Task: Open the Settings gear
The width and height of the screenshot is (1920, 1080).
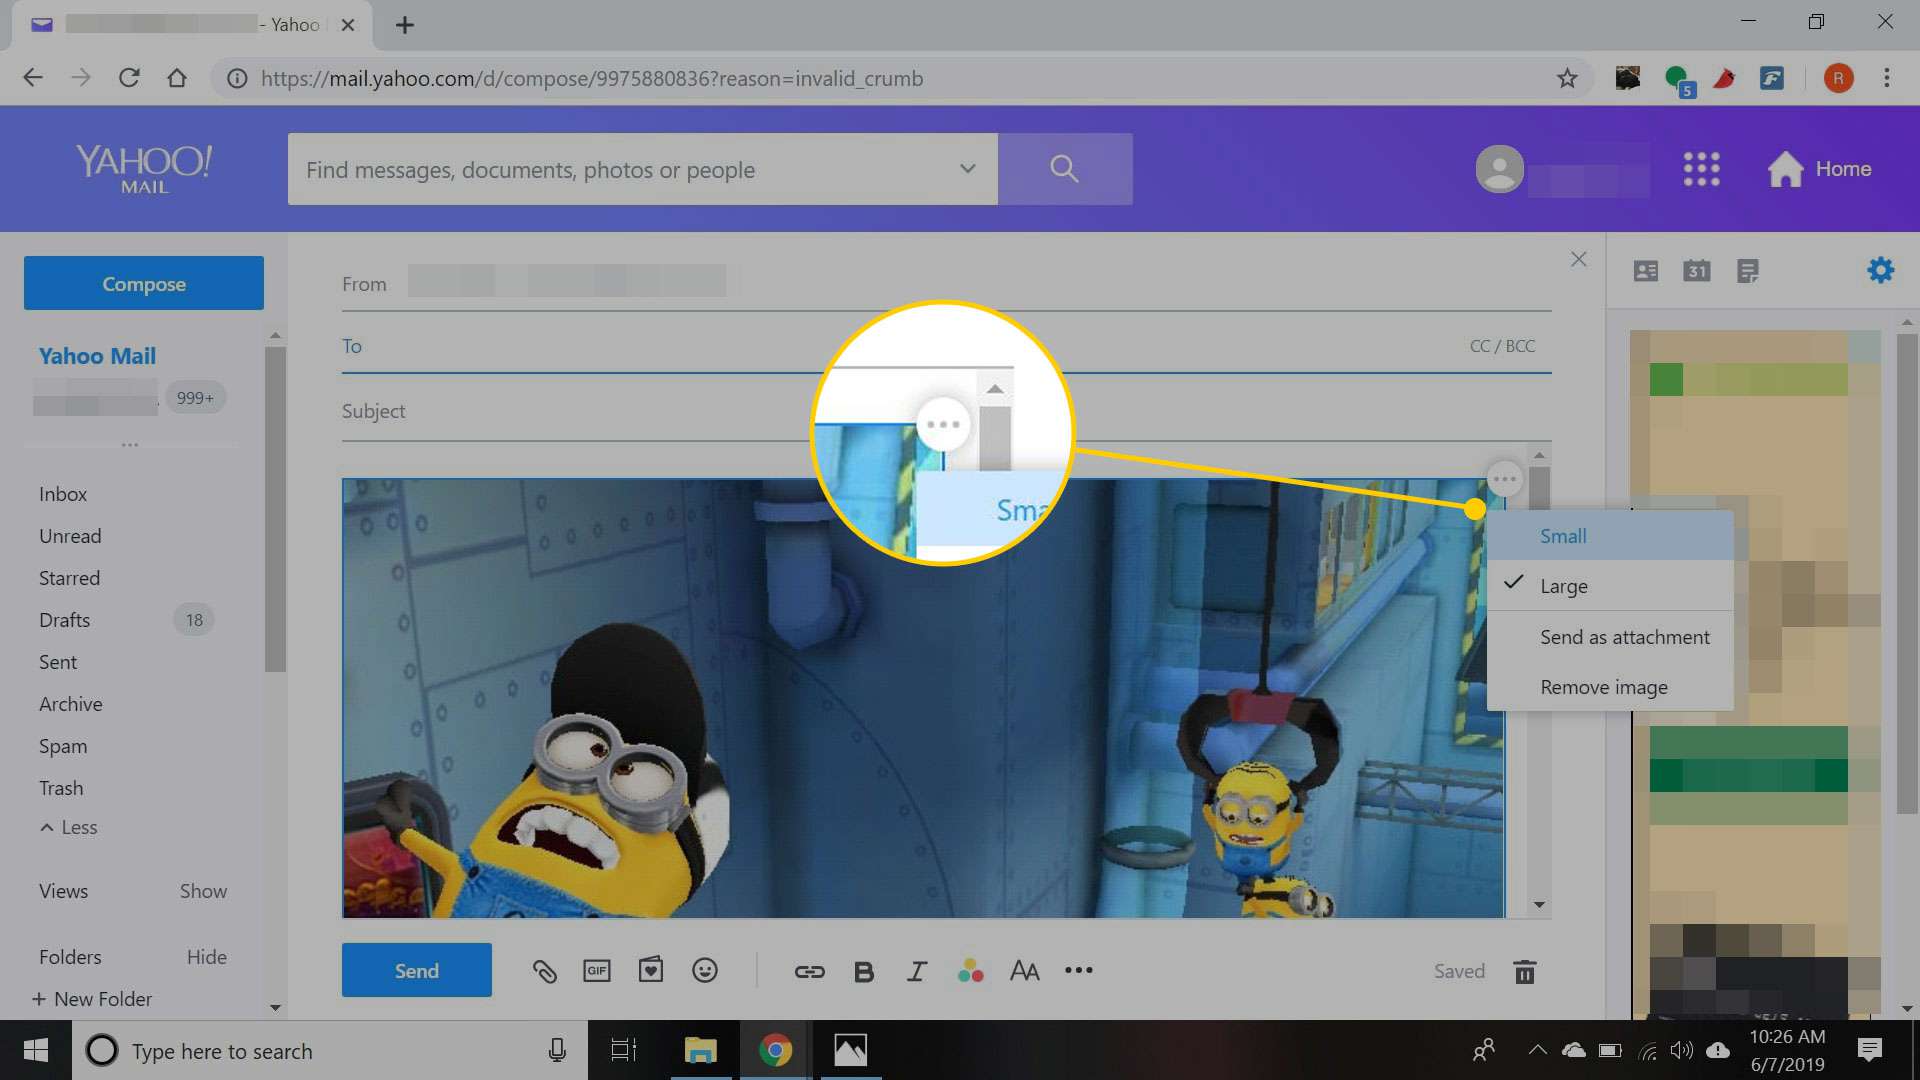Action: (x=1880, y=270)
